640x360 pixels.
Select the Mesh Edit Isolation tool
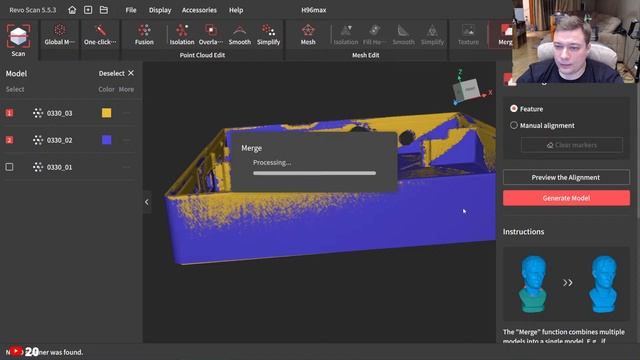click(x=346, y=35)
